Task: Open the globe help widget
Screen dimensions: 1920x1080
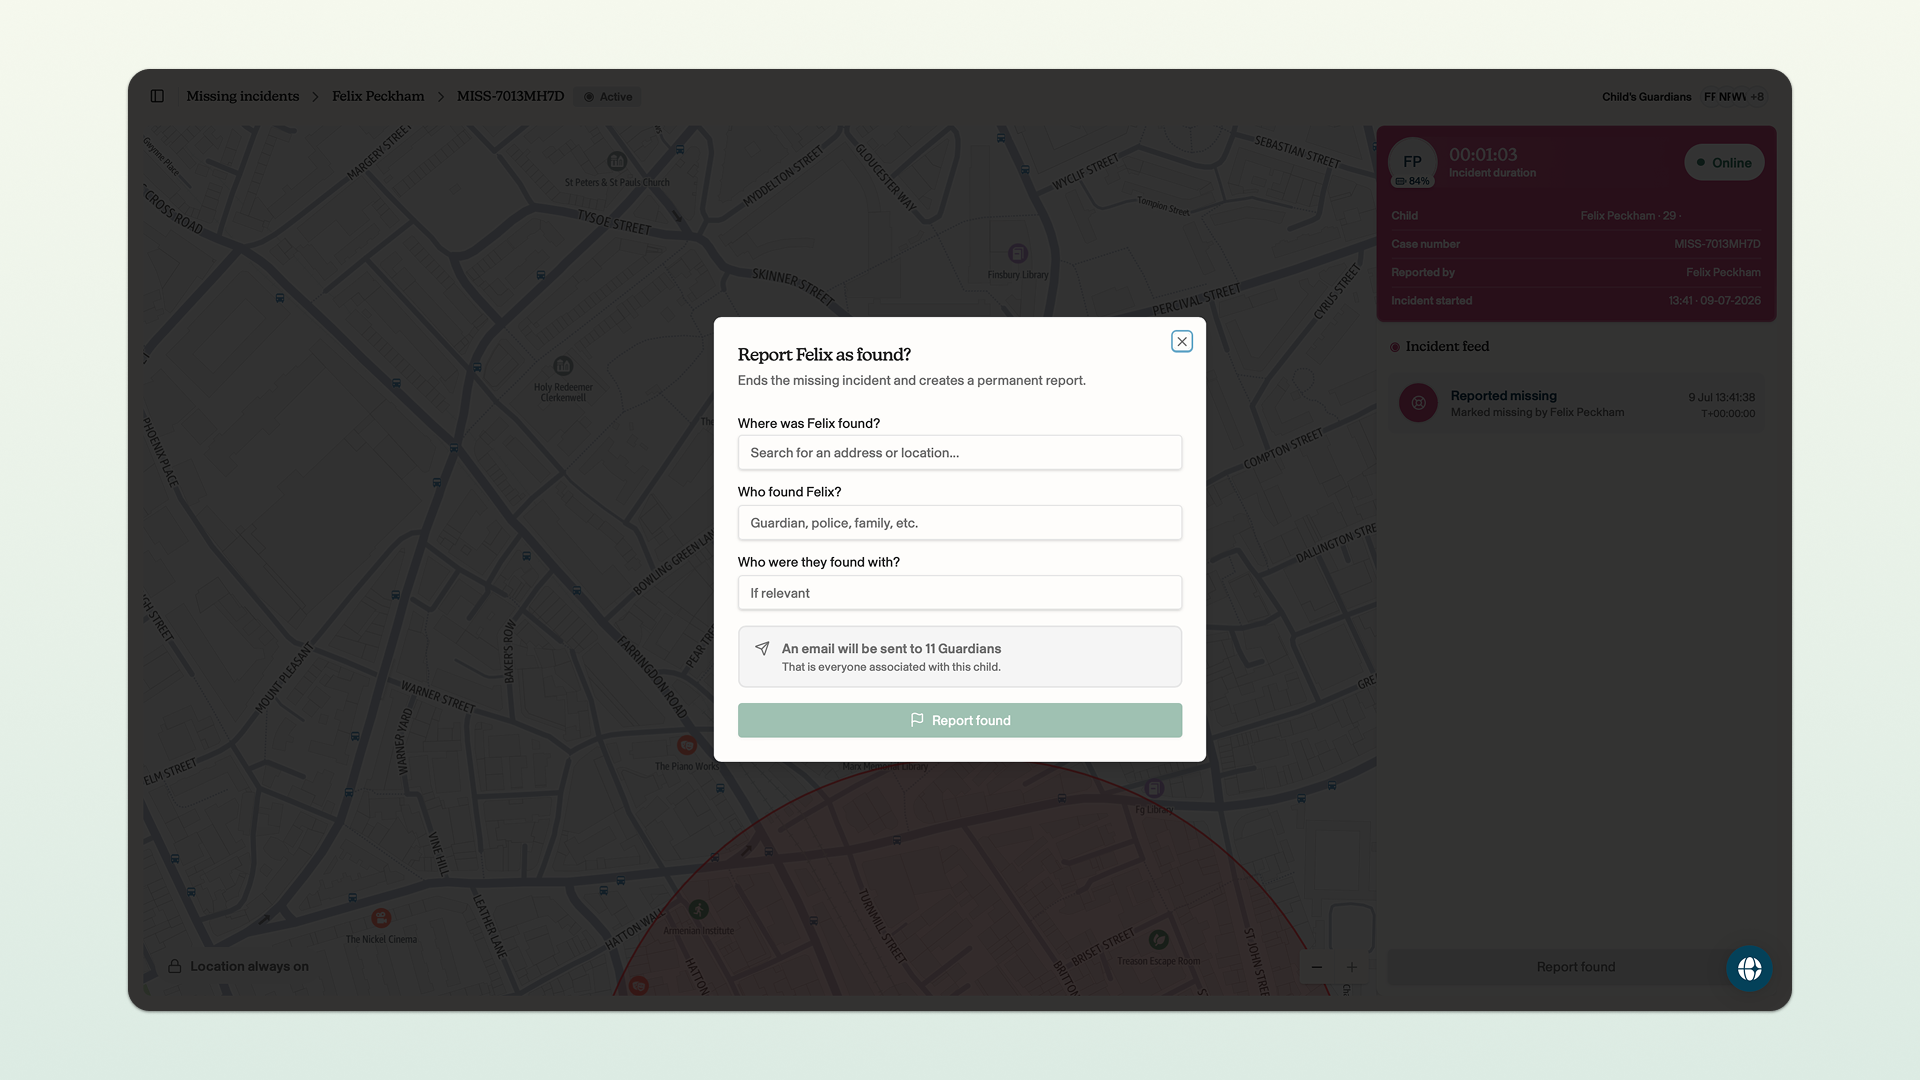Action: (x=1749, y=968)
